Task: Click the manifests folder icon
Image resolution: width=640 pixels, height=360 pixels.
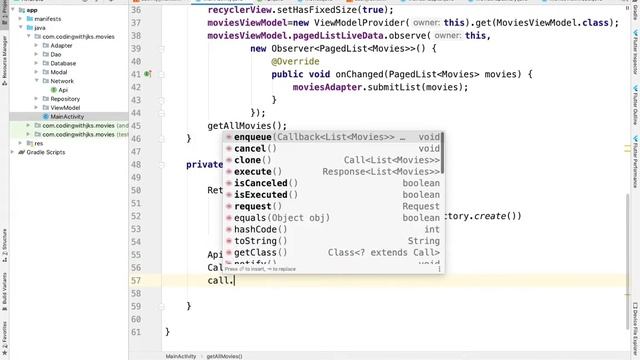Action: coord(30,19)
